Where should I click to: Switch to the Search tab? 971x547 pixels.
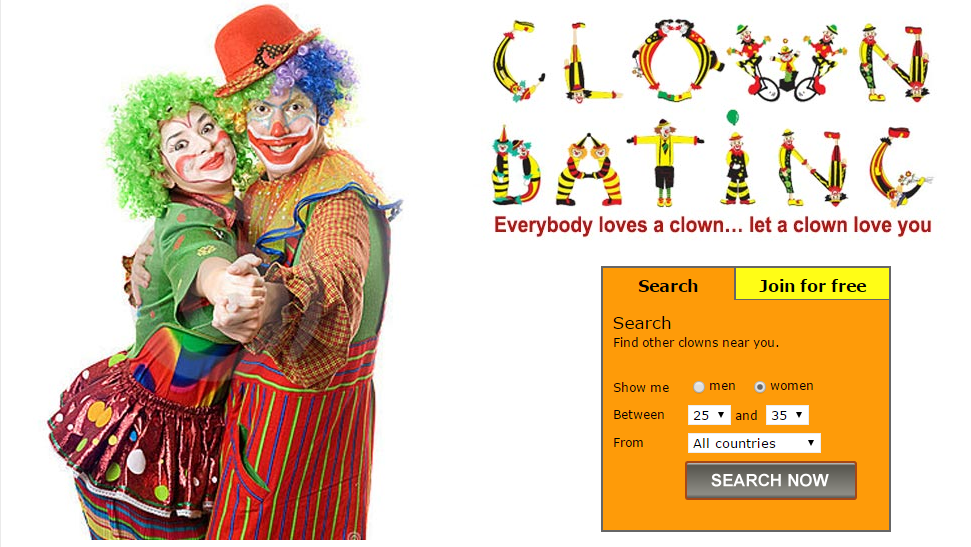coord(668,286)
